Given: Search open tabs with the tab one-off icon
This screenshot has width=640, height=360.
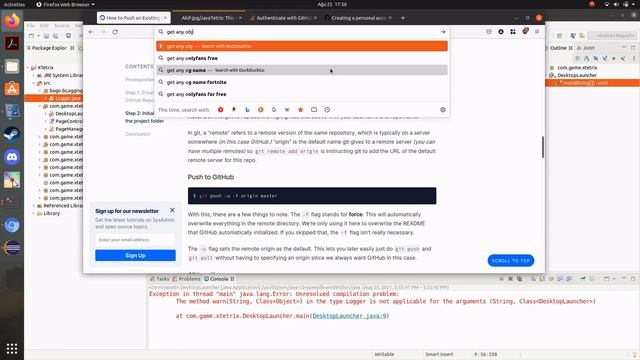Looking at the screenshot, I should pos(314,110).
